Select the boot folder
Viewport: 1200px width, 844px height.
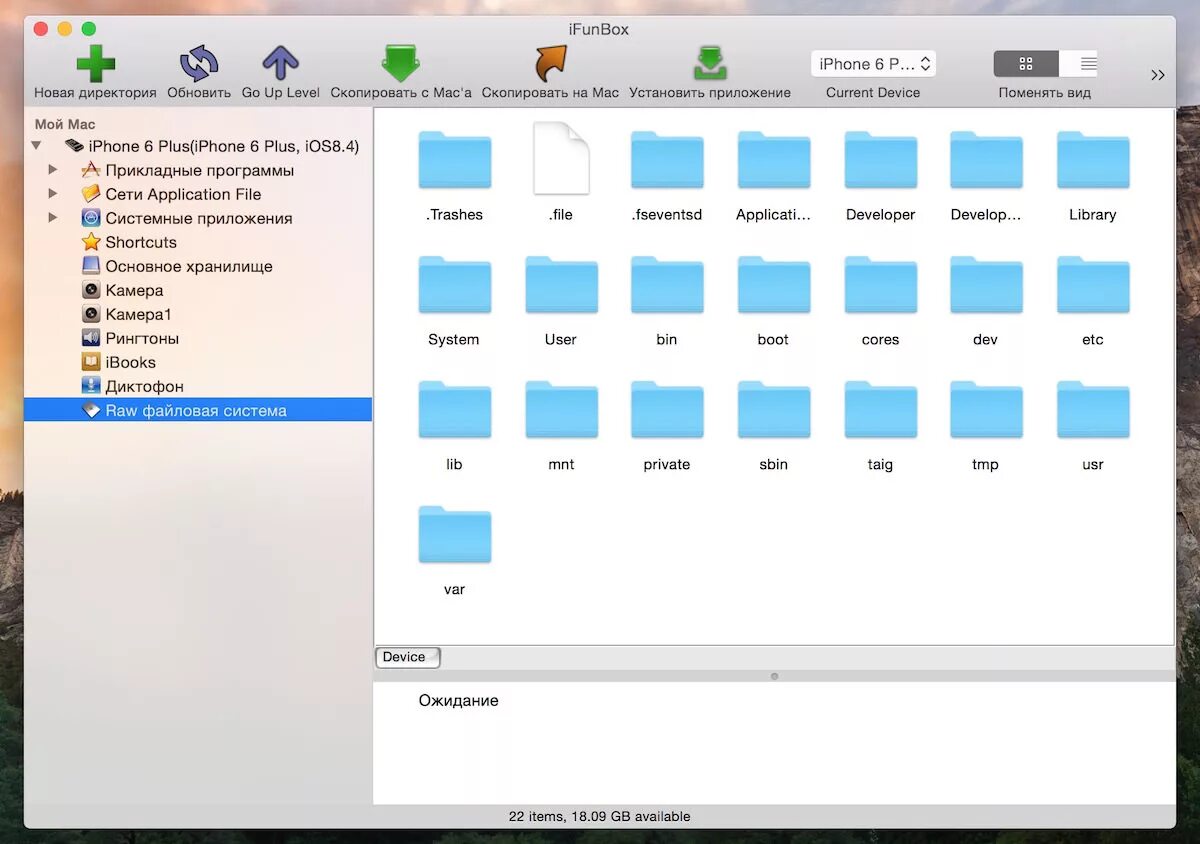774,285
